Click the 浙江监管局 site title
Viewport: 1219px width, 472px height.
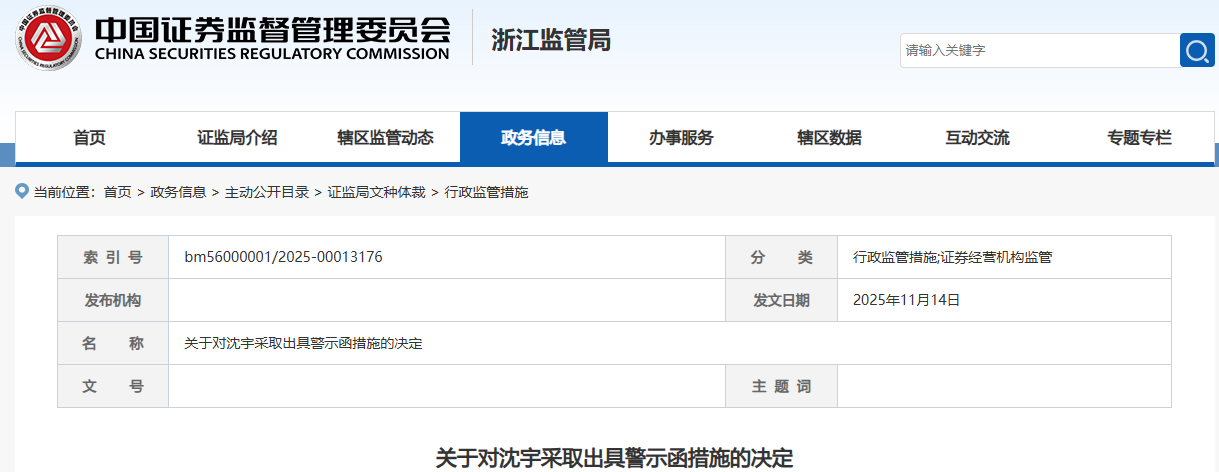(551, 40)
